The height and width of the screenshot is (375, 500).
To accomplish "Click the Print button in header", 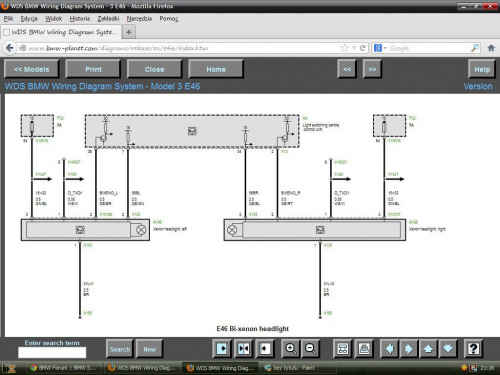I will [x=93, y=69].
